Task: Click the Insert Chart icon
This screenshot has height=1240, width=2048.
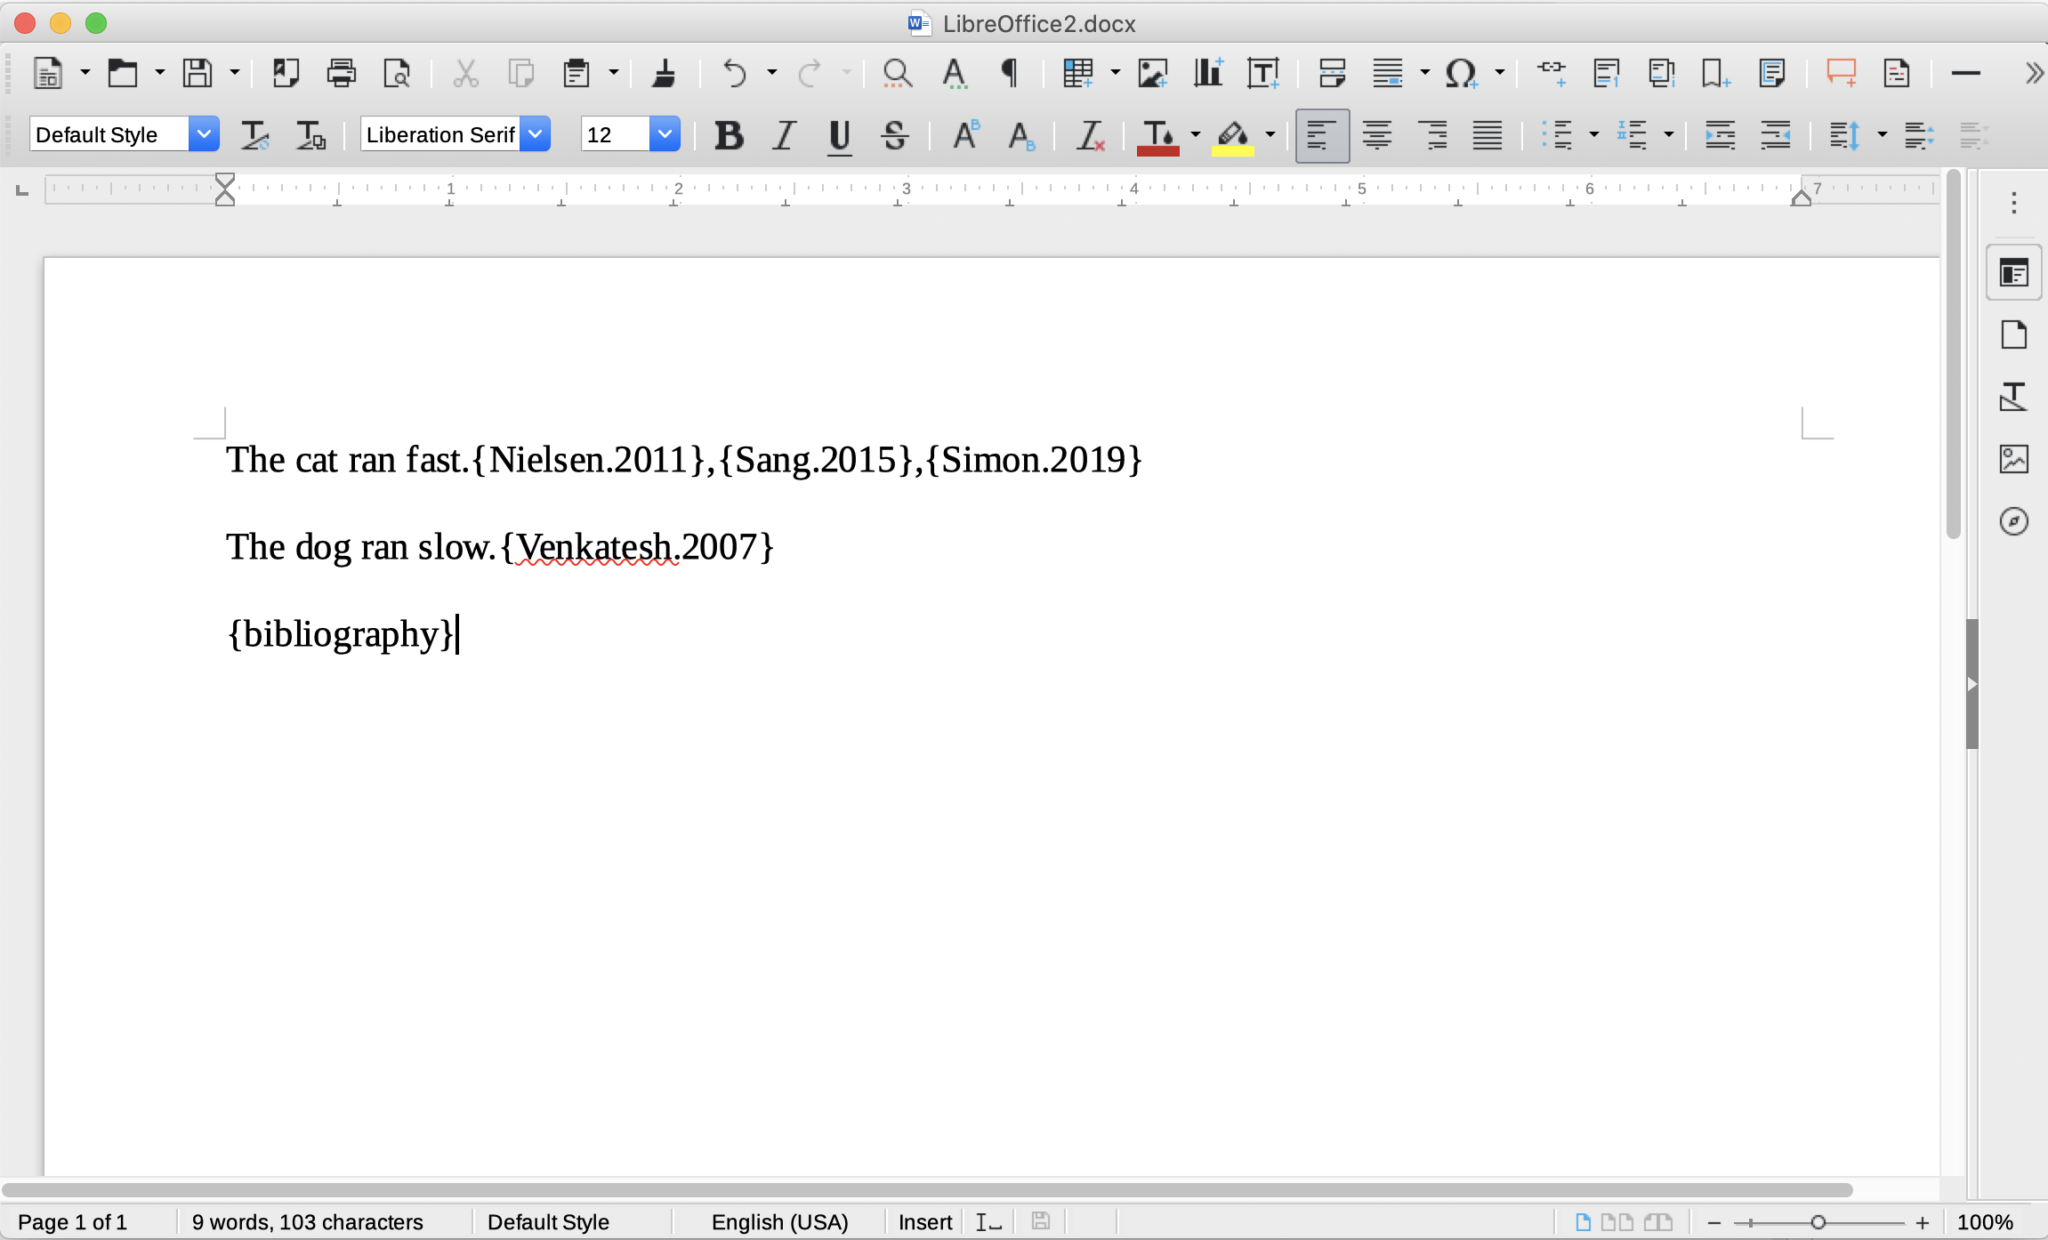Action: pyautogui.click(x=1208, y=73)
